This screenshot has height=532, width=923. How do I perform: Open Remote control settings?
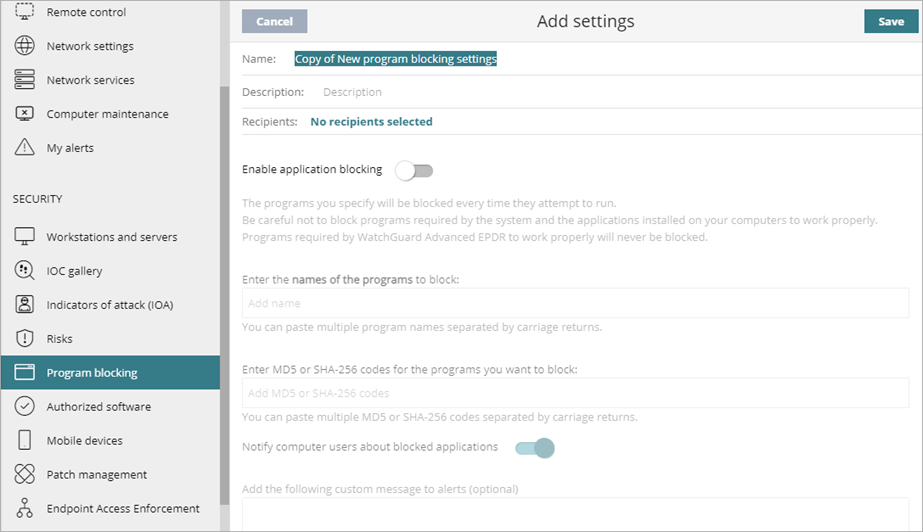pos(87,12)
